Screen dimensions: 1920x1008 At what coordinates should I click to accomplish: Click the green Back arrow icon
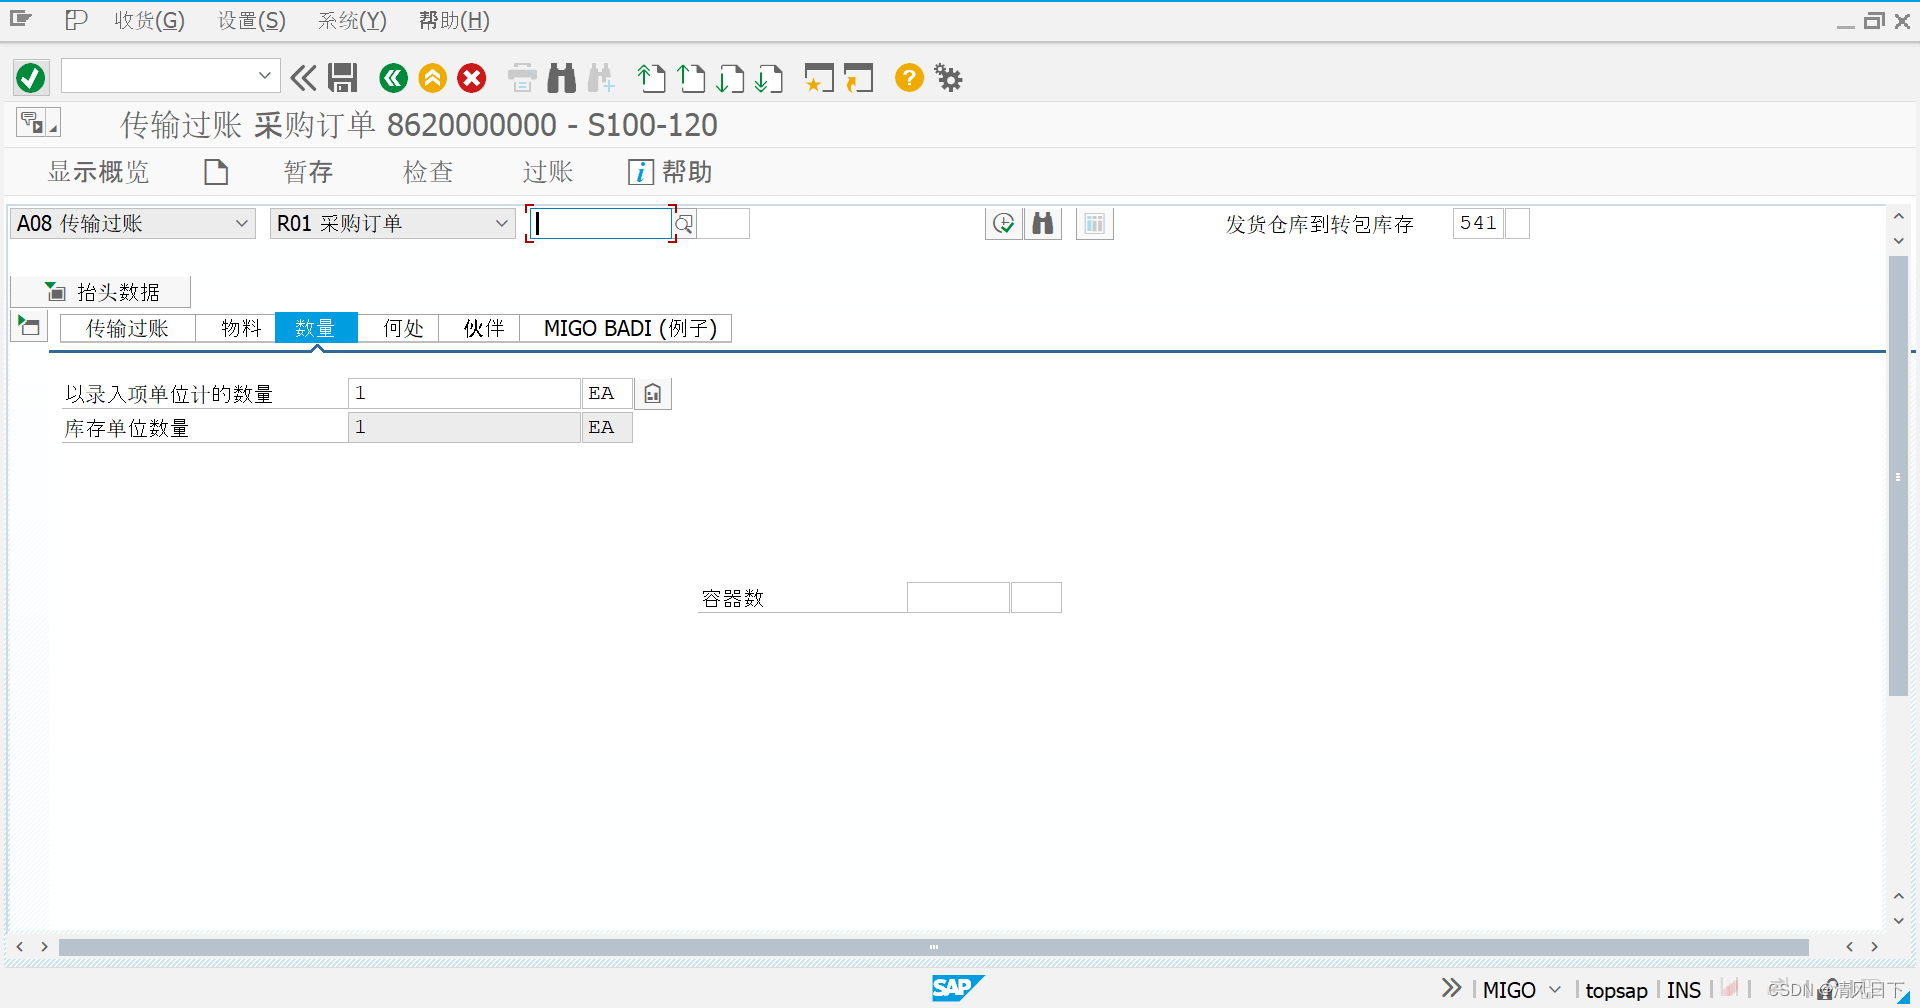(x=394, y=77)
